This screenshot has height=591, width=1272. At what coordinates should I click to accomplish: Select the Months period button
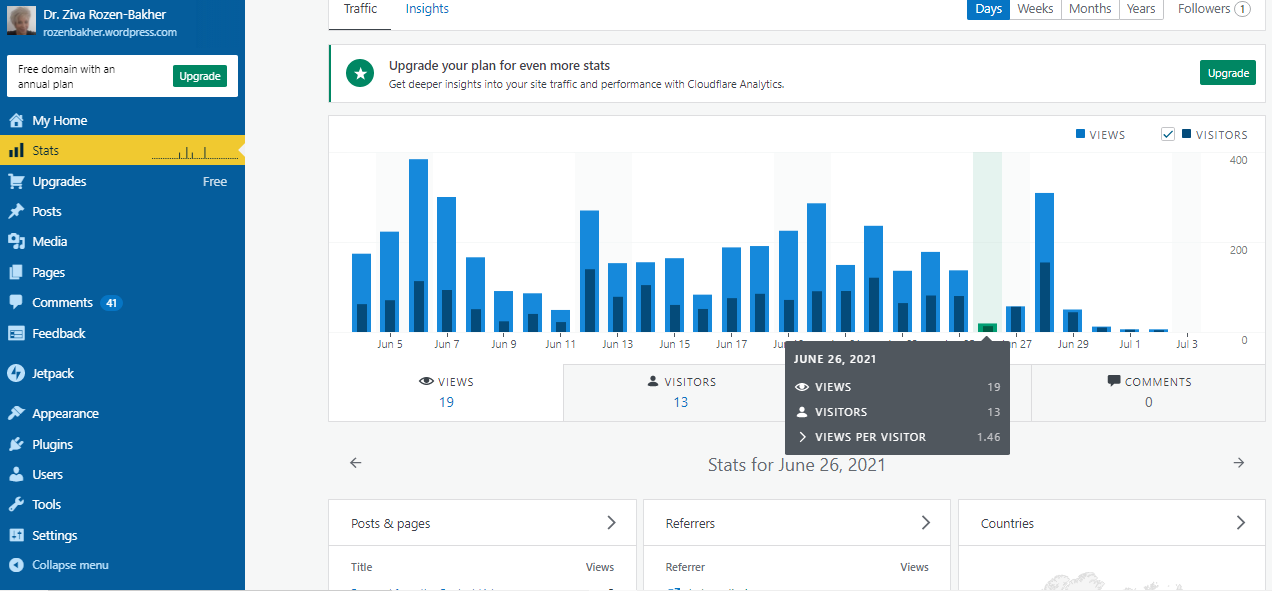tap(1090, 9)
